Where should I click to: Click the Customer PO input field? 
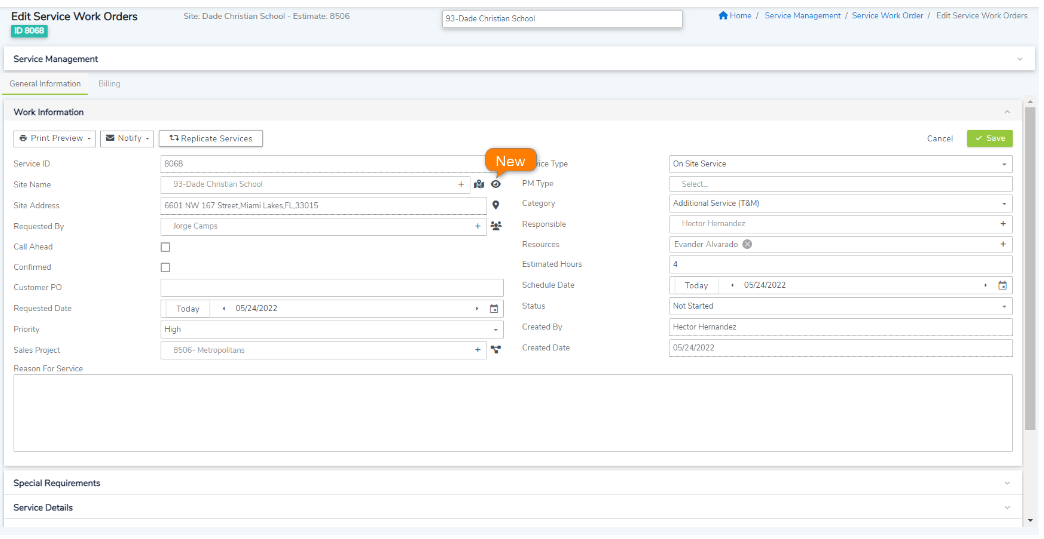click(x=332, y=287)
